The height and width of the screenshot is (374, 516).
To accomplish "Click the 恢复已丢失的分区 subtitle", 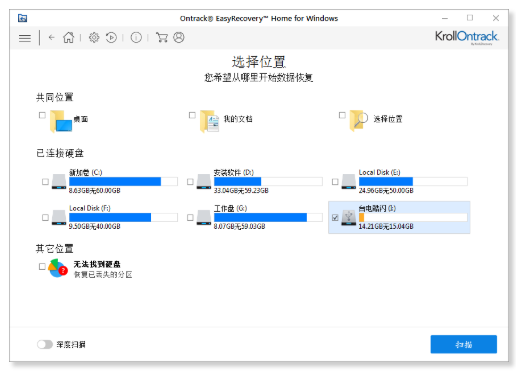I will (103, 275).
